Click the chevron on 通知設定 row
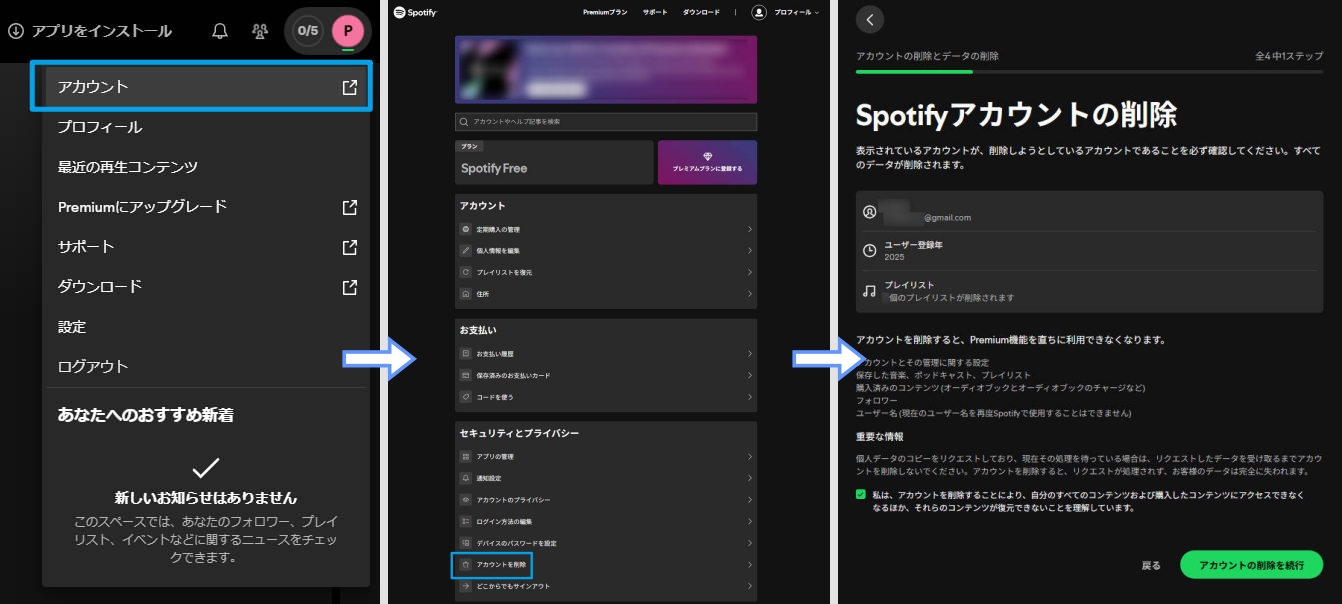1342x604 pixels. click(750, 478)
